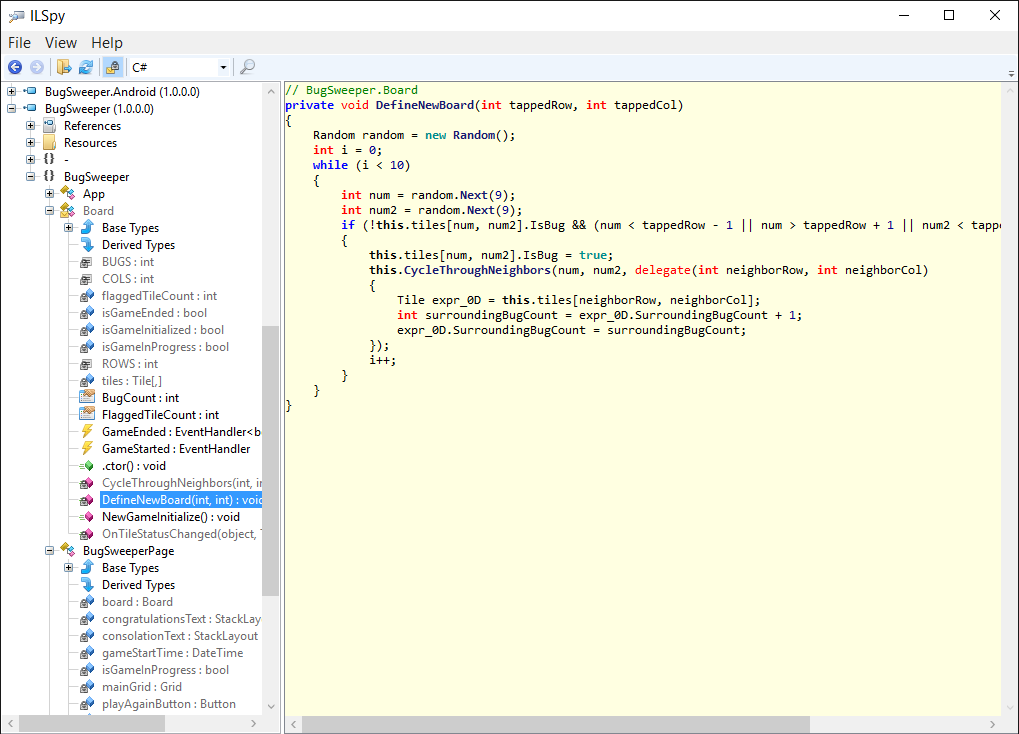1019x734 pixels.
Task: Expand the BugSweeper.Android assembly node
Action: pyautogui.click(x=12, y=92)
